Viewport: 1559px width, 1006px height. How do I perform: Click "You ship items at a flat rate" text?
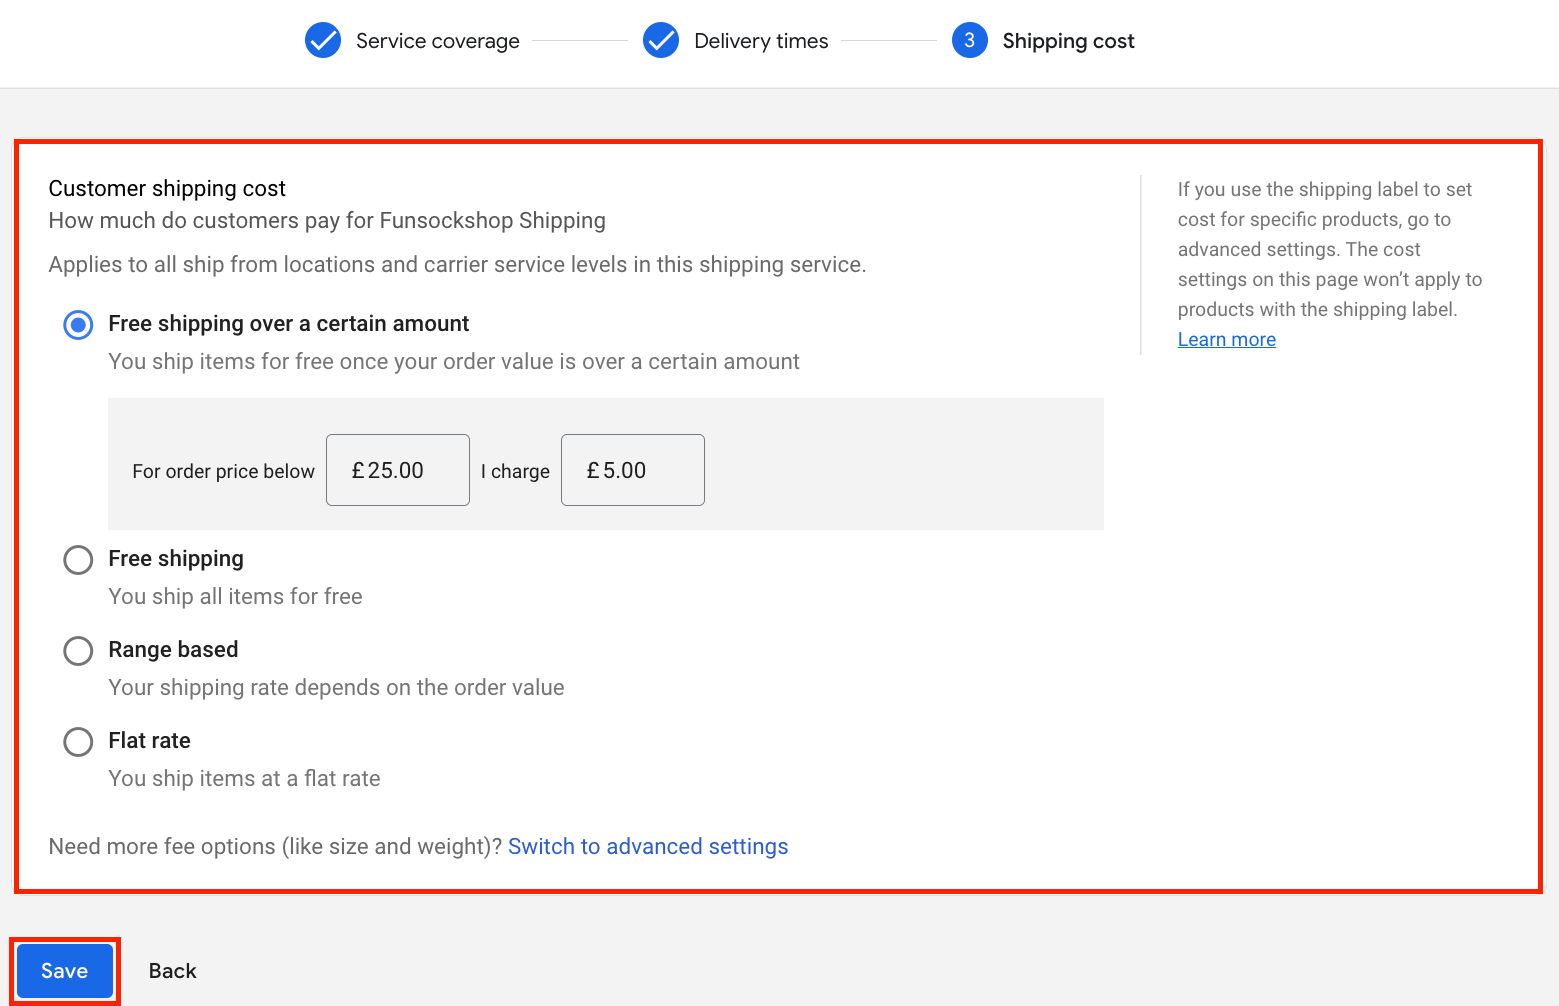coord(244,778)
